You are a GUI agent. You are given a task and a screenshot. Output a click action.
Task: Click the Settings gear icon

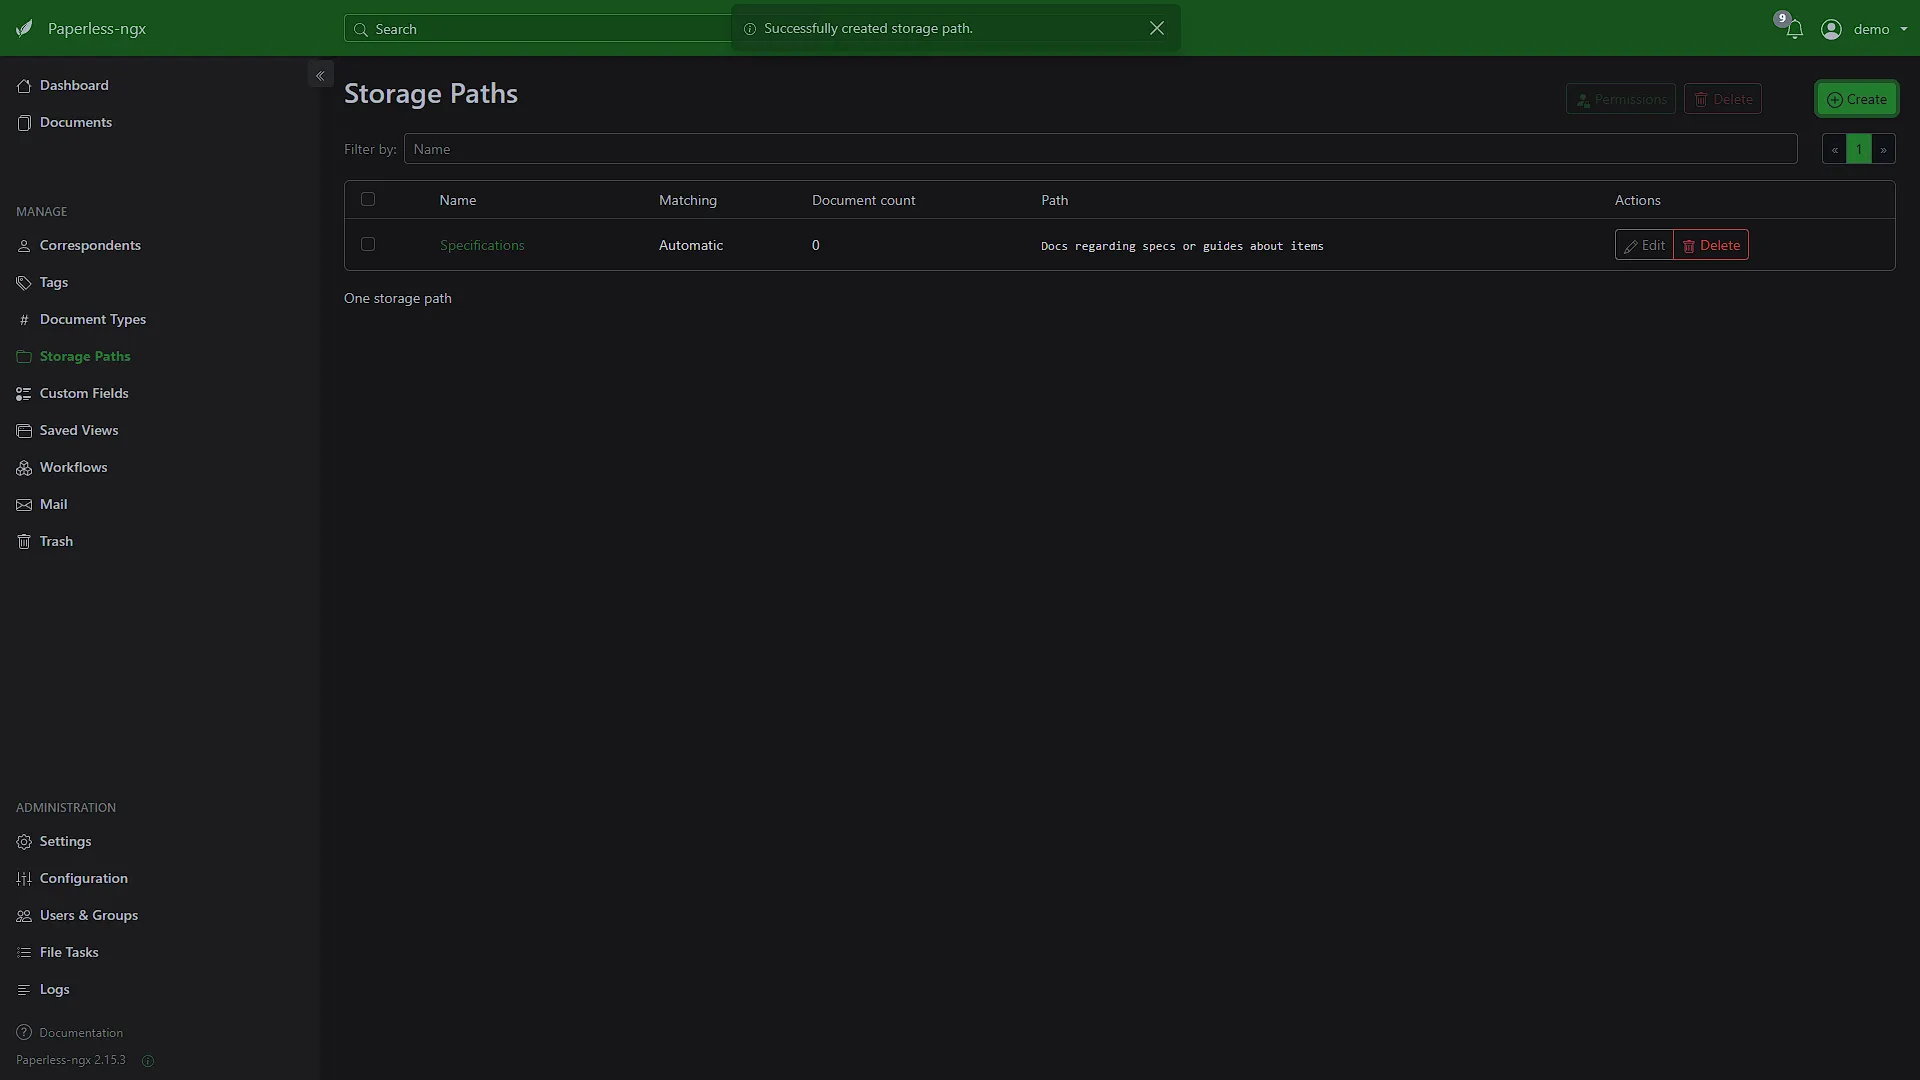point(24,842)
